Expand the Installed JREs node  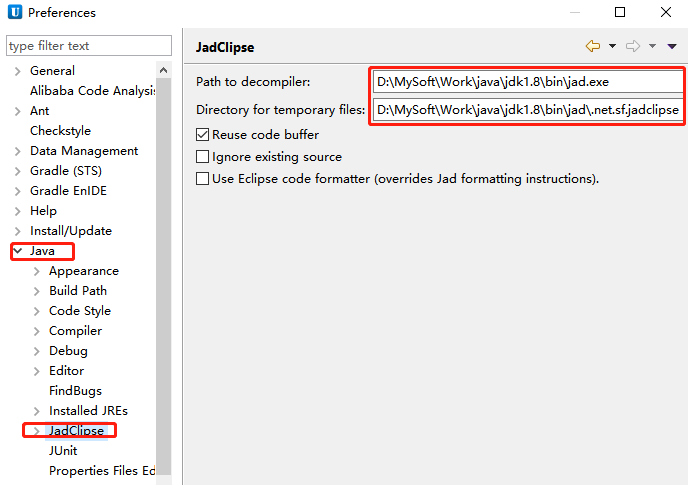click(37, 411)
